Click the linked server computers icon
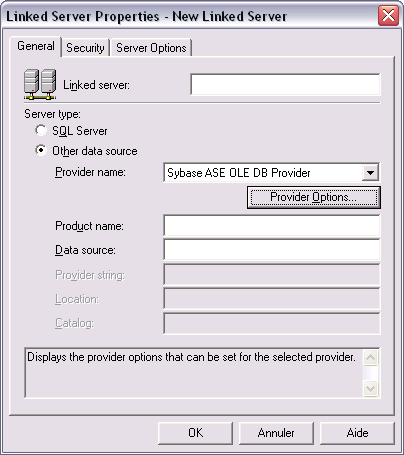The height and width of the screenshot is (455, 404). coord(40,84)
